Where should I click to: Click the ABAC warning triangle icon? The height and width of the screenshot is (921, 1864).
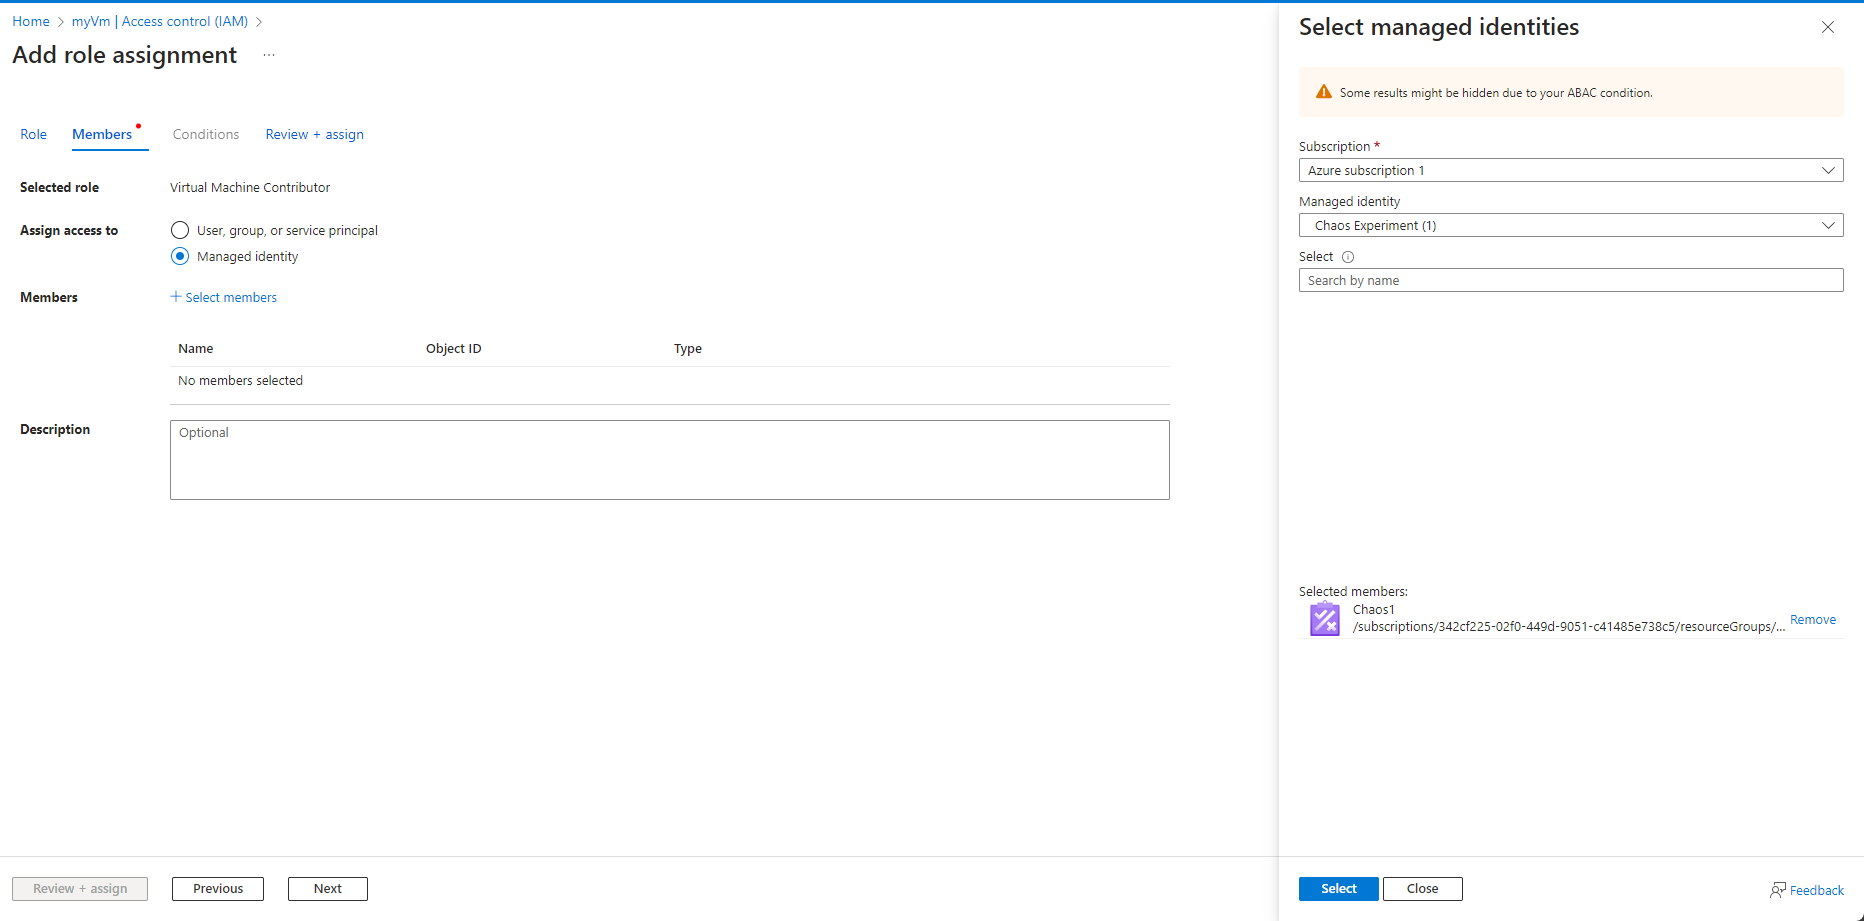1323,92
